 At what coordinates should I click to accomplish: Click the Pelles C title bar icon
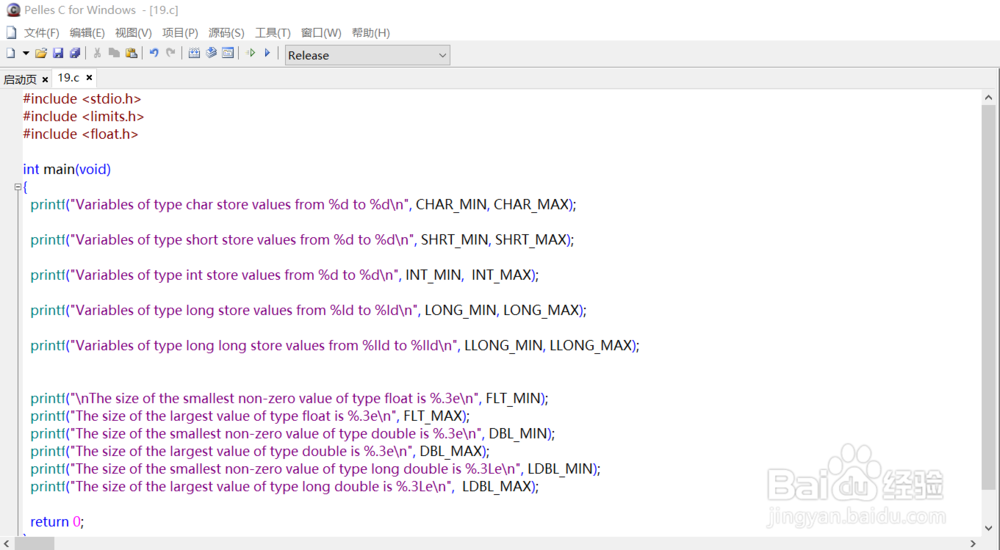click(13, 10)
